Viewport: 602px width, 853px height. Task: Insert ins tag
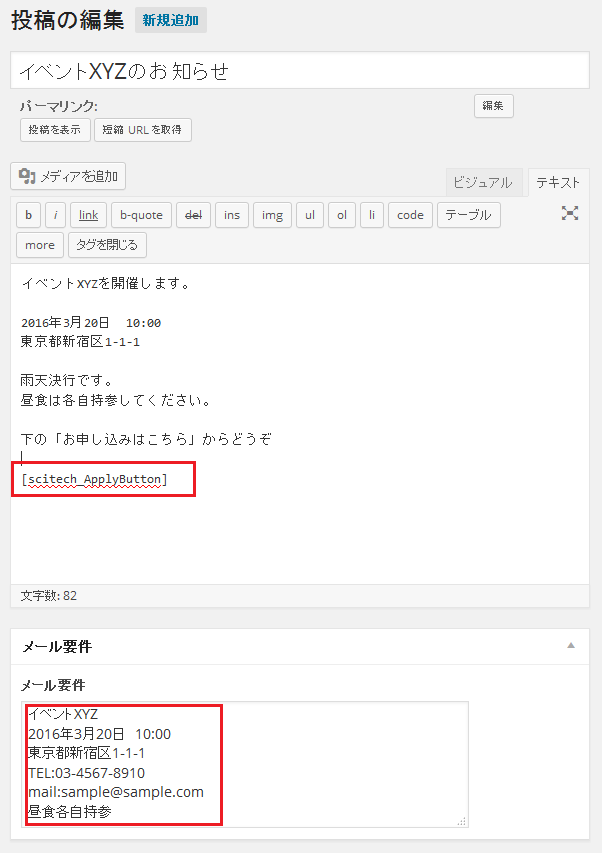click(x=232, y=215)
